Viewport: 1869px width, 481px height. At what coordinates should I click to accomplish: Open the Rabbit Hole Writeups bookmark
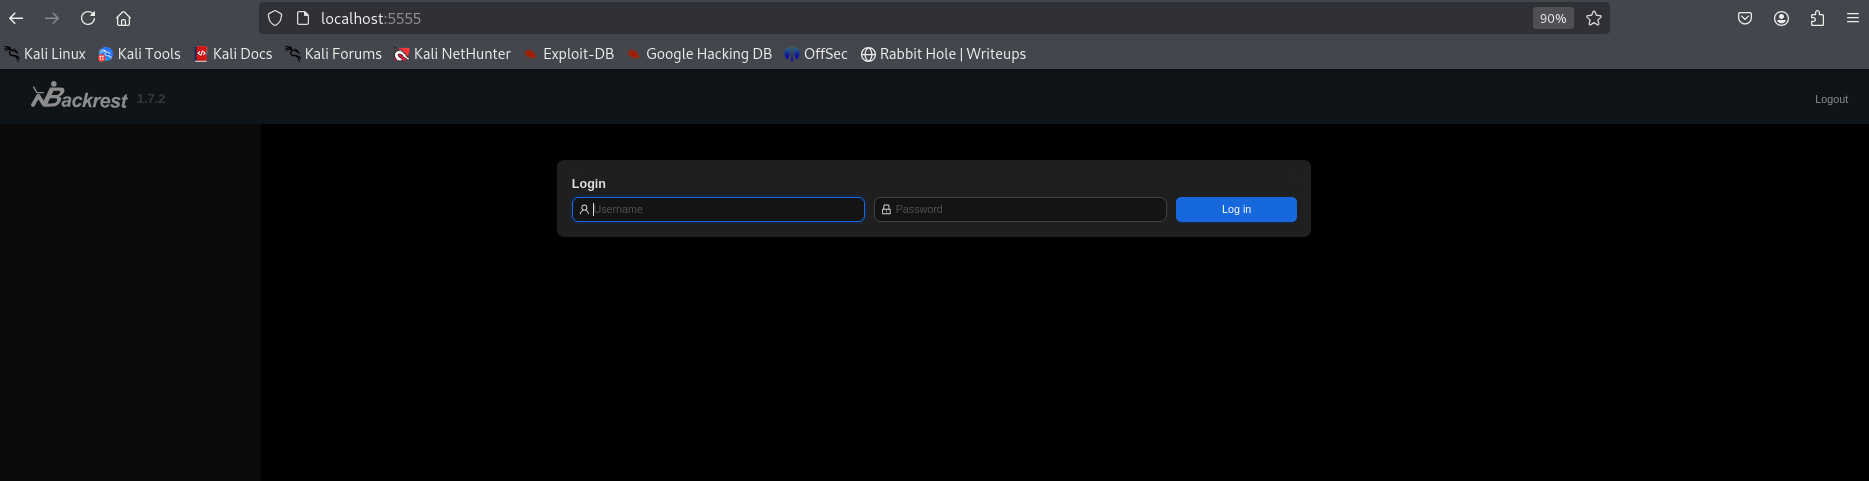pos(943,54)
